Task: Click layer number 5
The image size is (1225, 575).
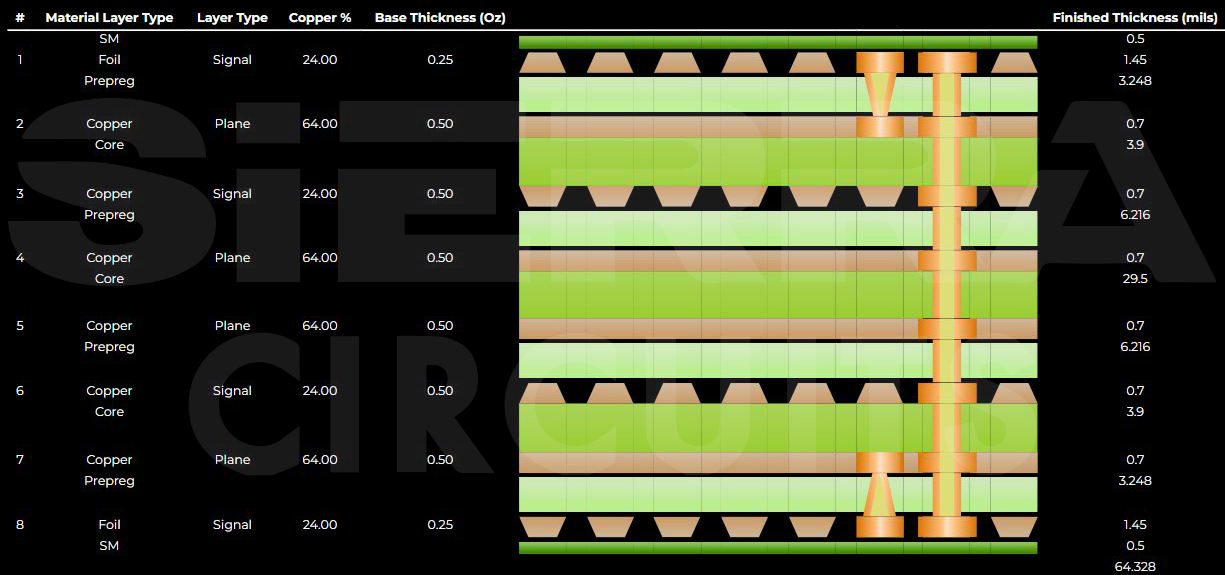Action: point(19,326)
